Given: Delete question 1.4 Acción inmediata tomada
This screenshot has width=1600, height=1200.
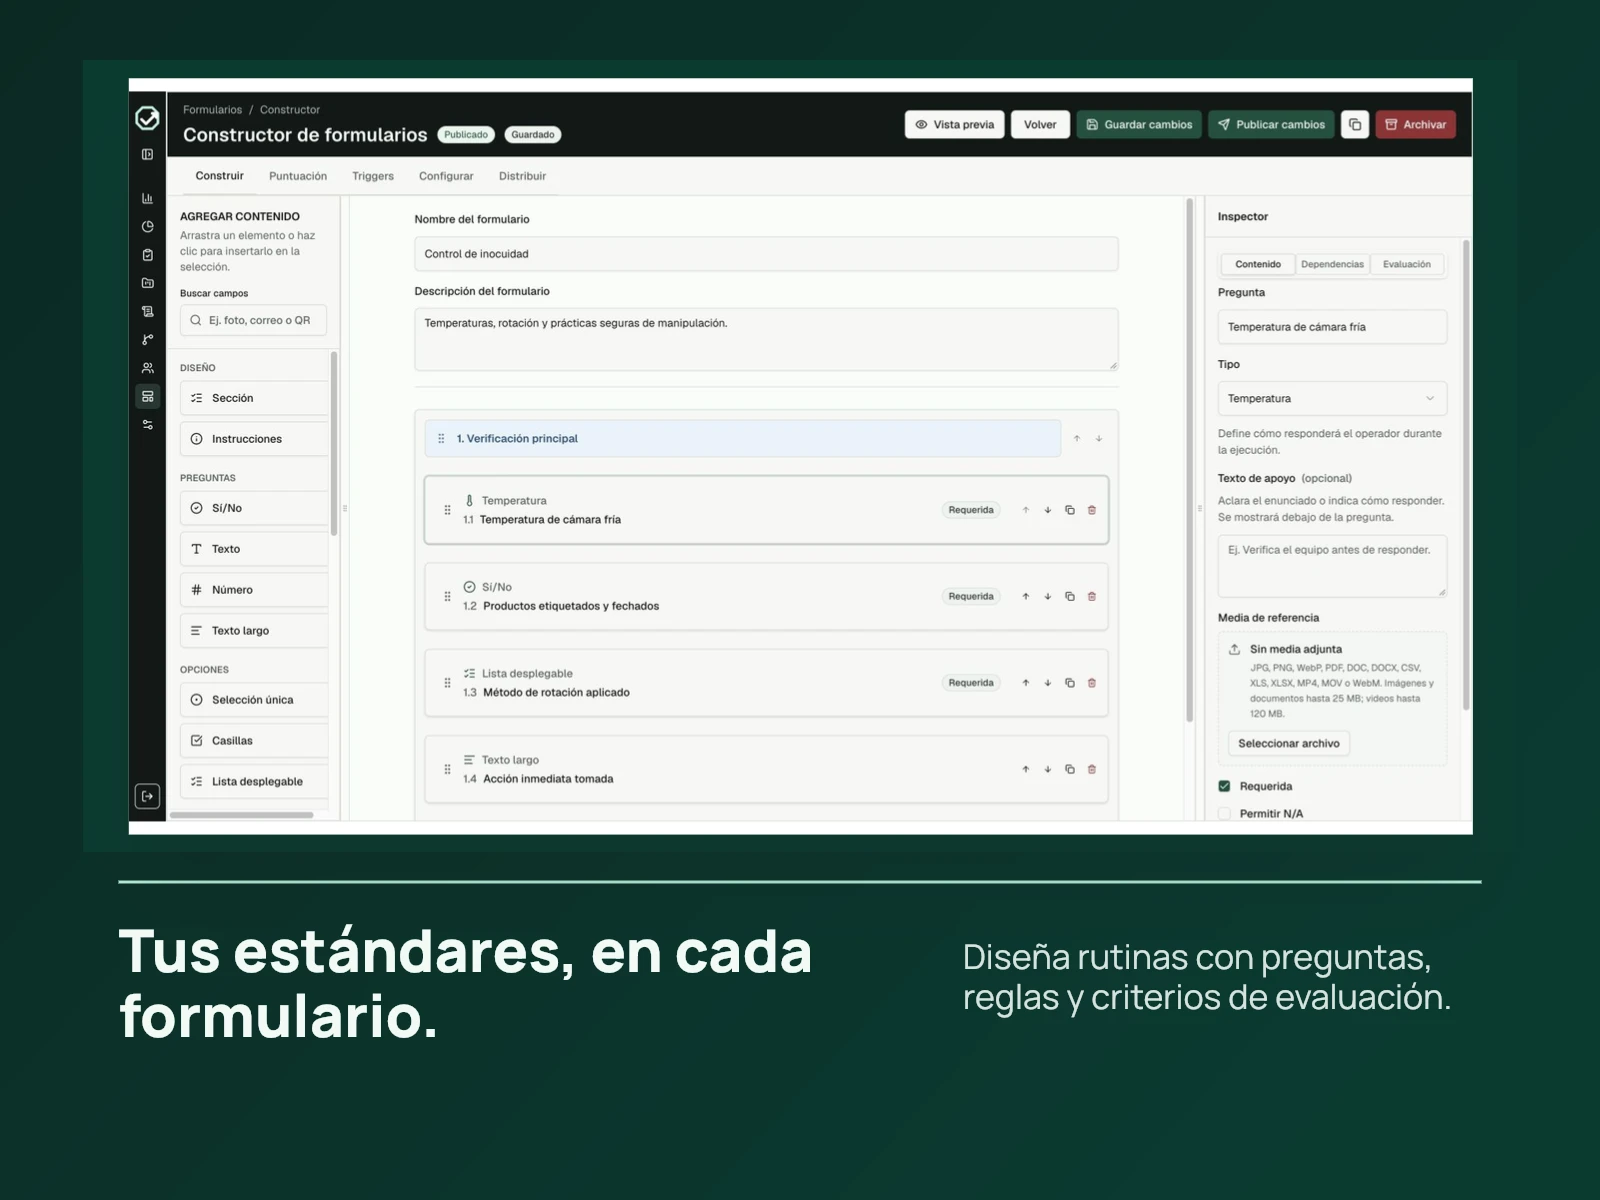Looking at the screenshot, I should coord(1092,770).
